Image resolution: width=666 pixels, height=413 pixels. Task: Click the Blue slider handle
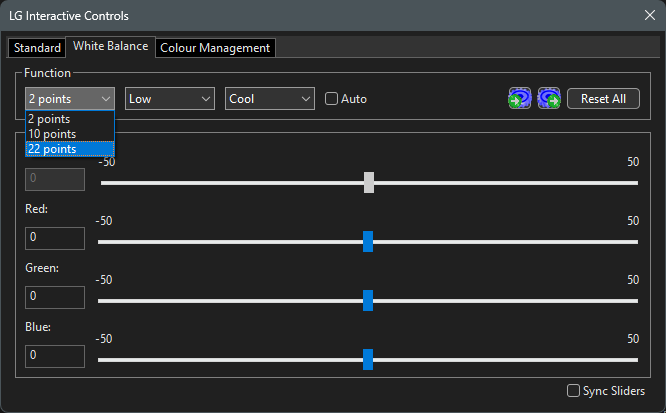pyautogui.click(x=368, y=359)
